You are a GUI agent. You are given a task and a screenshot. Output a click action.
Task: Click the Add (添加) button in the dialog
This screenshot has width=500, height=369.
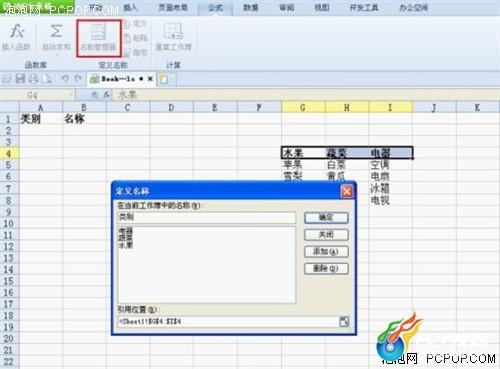point(326,251)
